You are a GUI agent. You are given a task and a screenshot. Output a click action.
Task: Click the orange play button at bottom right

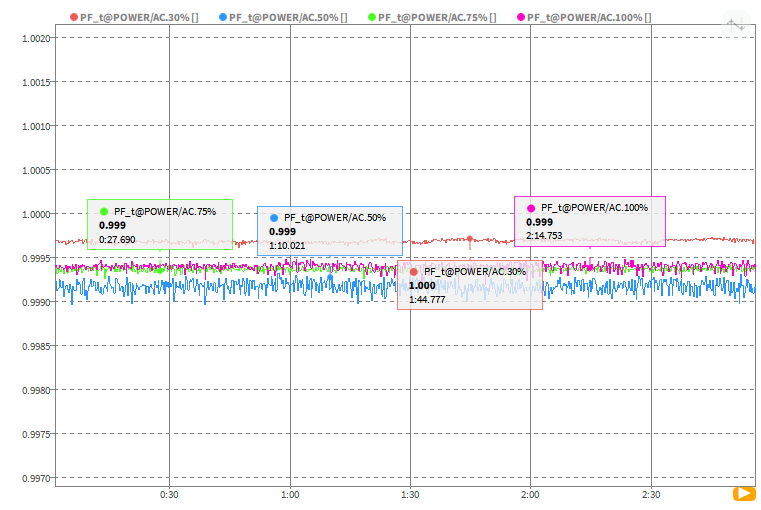click(743, 493)
